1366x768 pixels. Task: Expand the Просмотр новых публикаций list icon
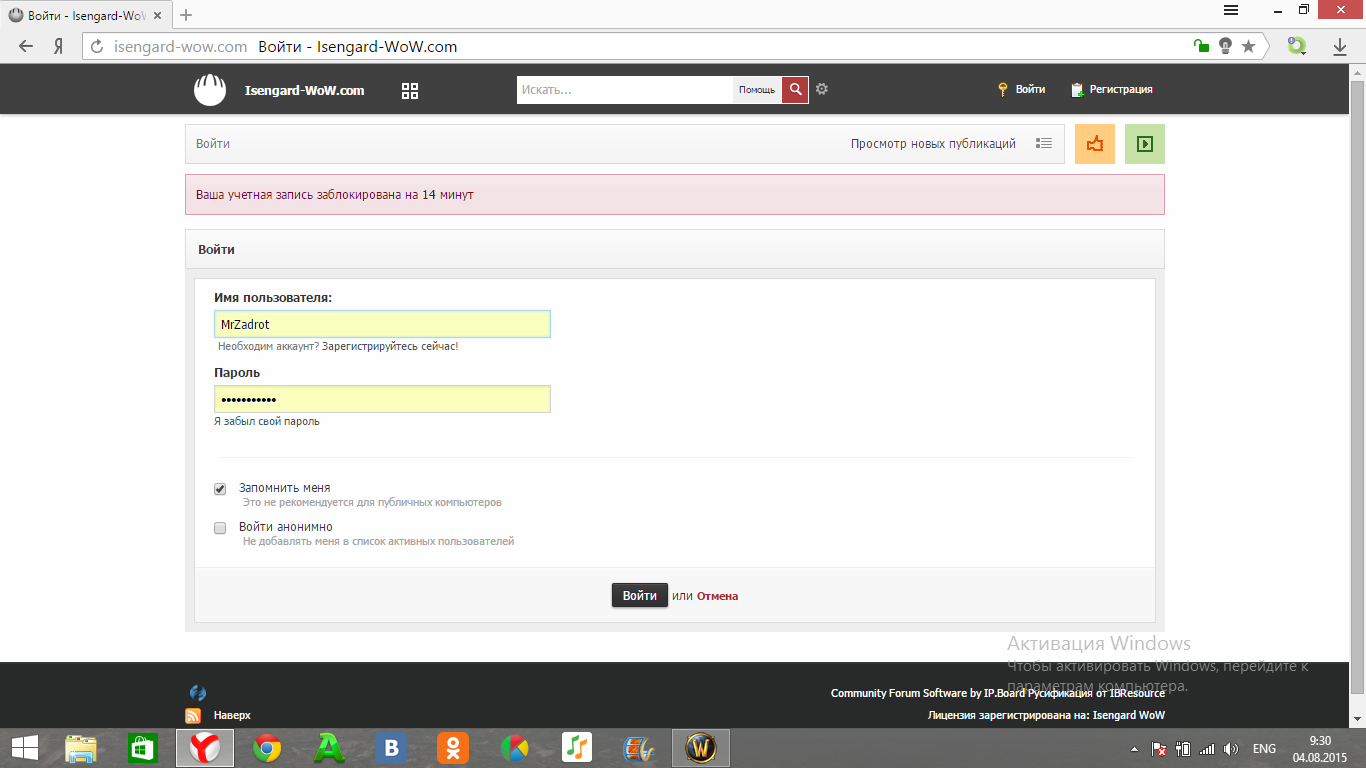coord(1044,144)
